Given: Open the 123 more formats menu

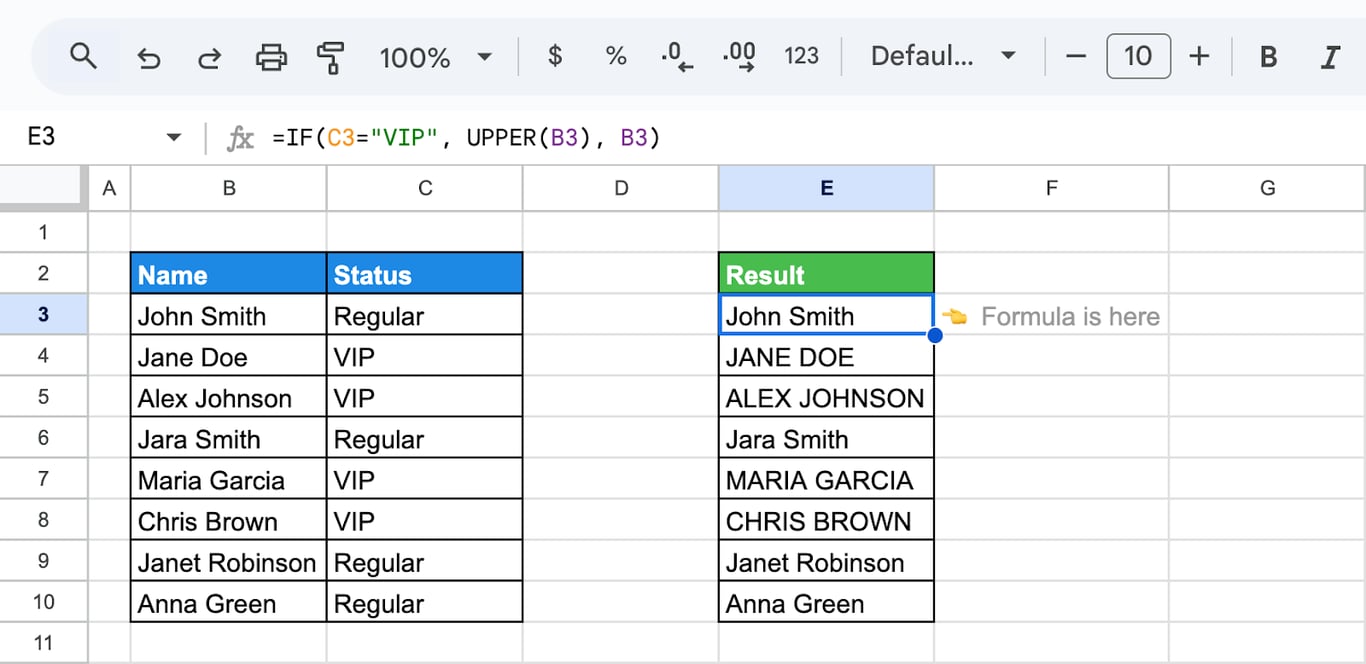Looking at the screenshot, I should 801,57.
